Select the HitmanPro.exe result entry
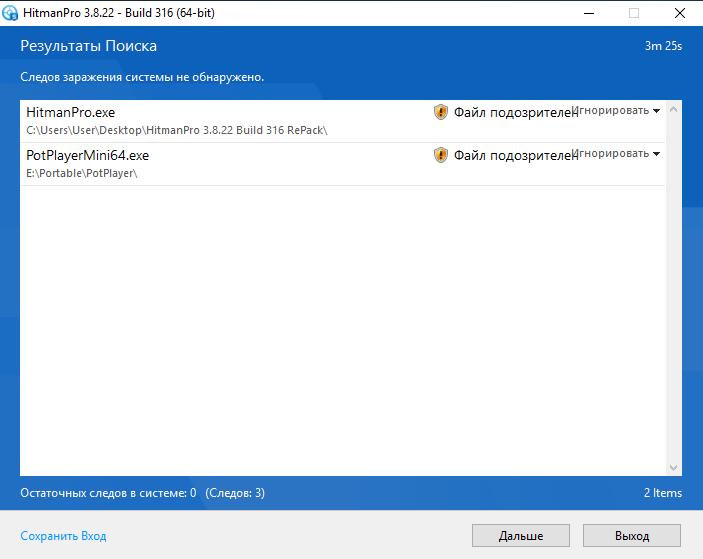Viewport: 703px width, 559px height. pos(342,121)
